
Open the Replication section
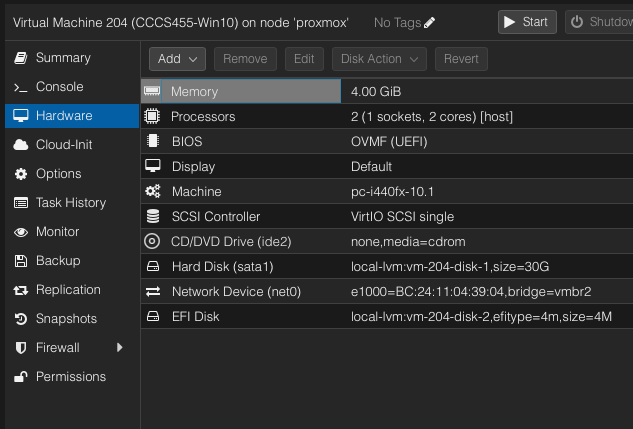pos(72,290)
